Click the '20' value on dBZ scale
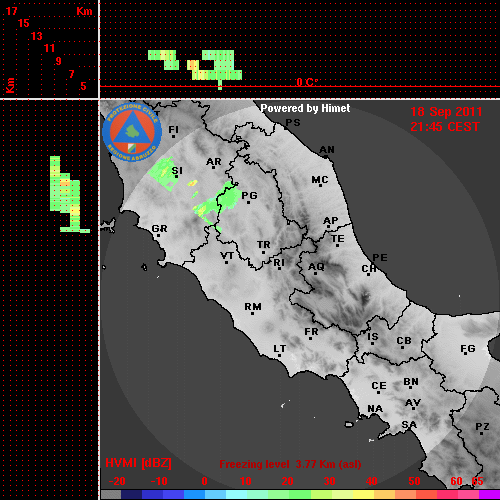This screenshot has height=500, width=500. [288, 481]
